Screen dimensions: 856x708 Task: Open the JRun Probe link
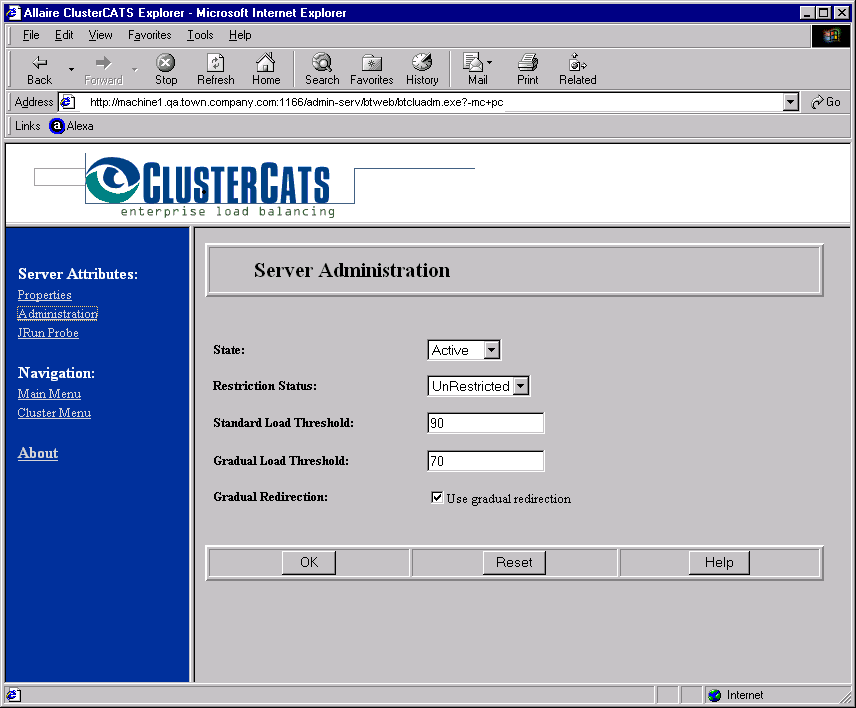point(48,333)
